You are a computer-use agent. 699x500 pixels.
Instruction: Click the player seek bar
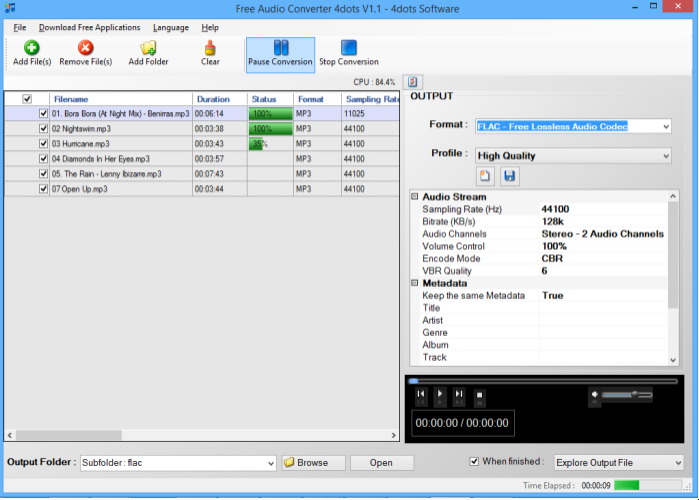click(x=543, y=381)
